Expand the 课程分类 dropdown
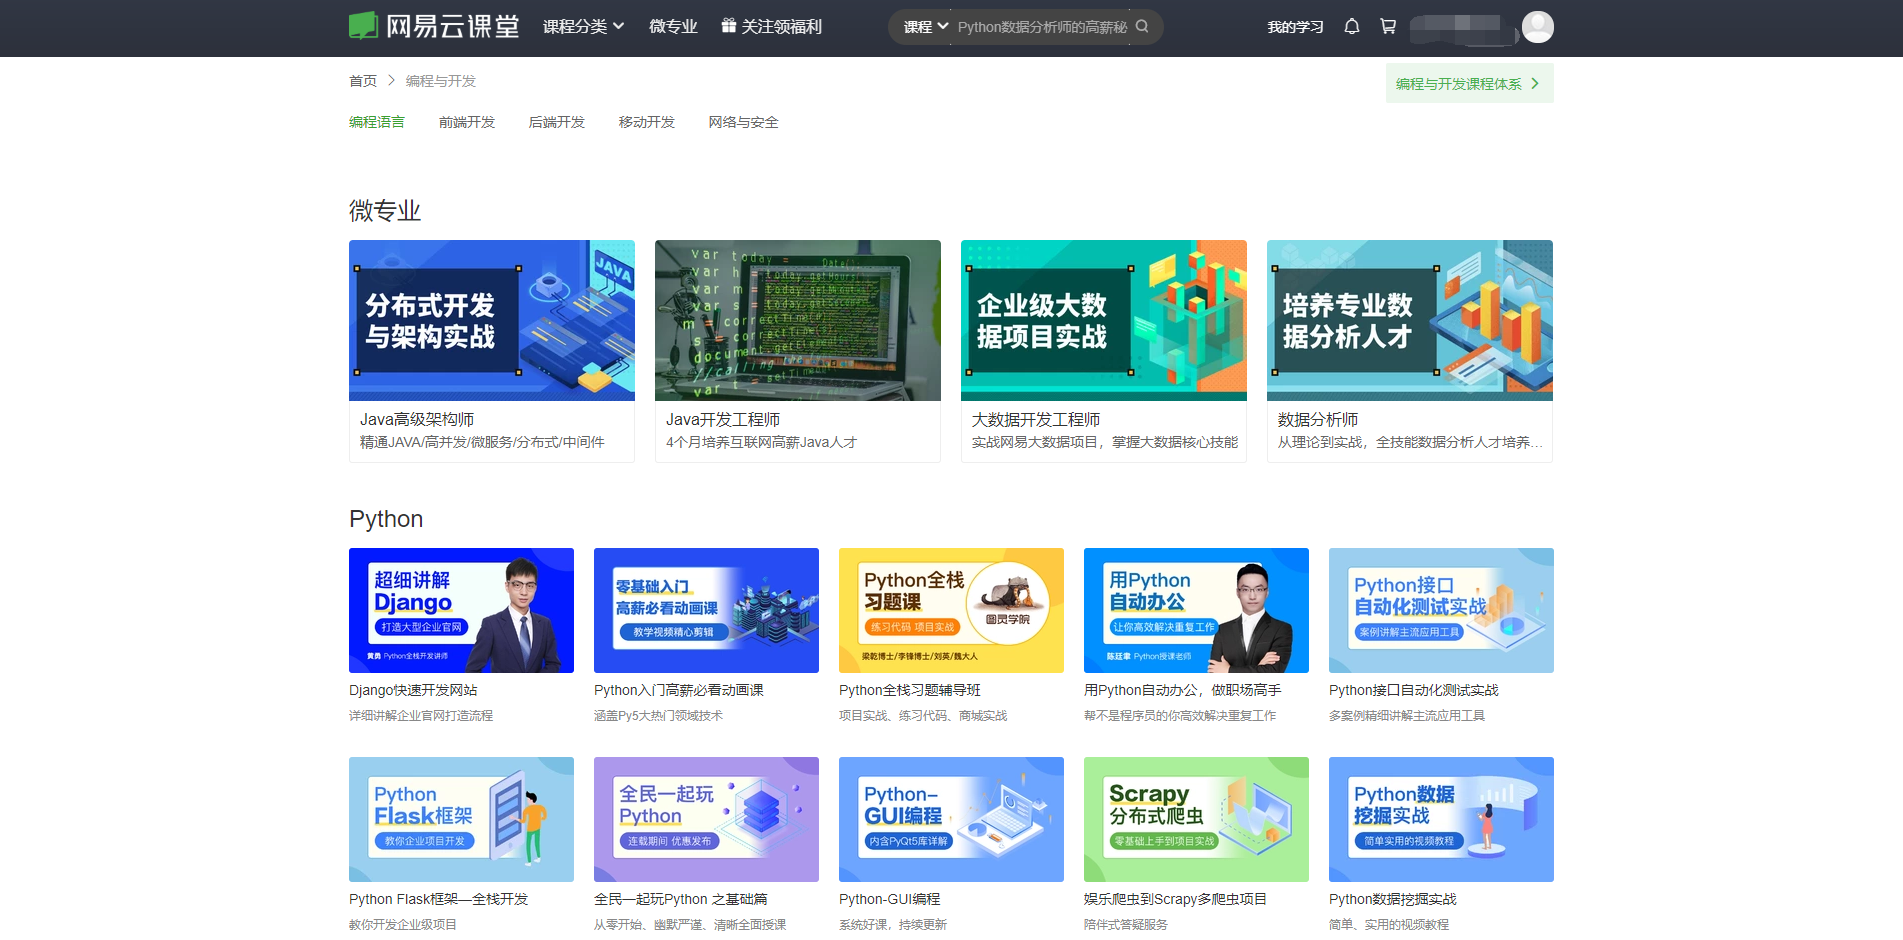 coord(584,26)
